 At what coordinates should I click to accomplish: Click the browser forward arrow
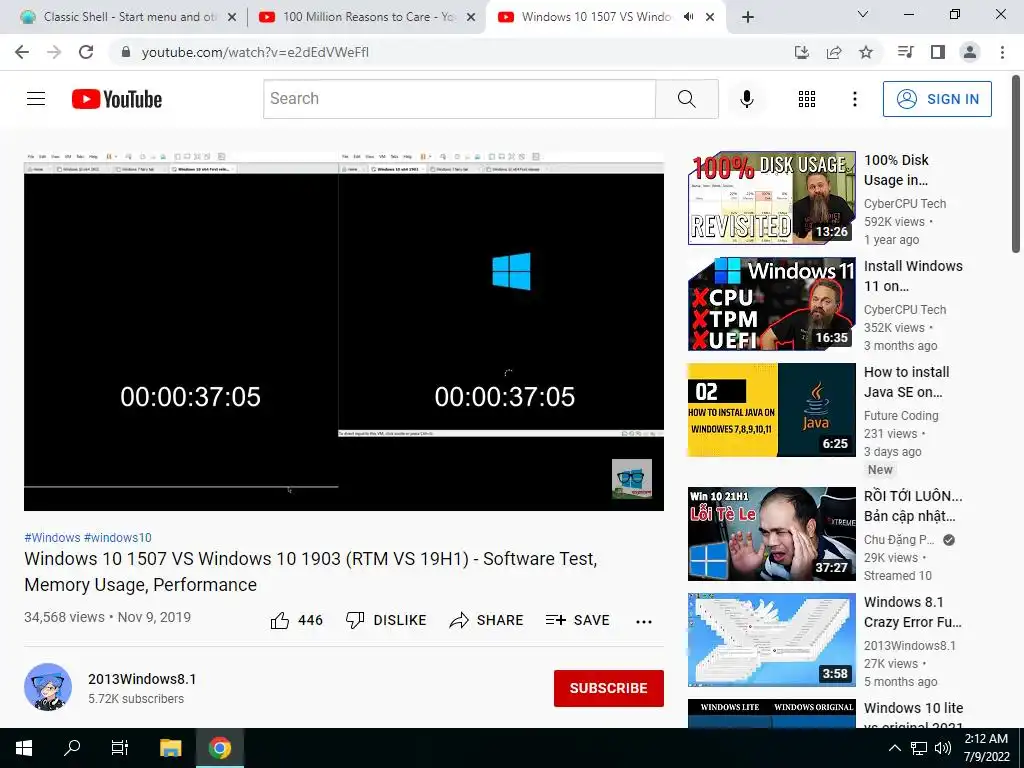click(54, 52)
